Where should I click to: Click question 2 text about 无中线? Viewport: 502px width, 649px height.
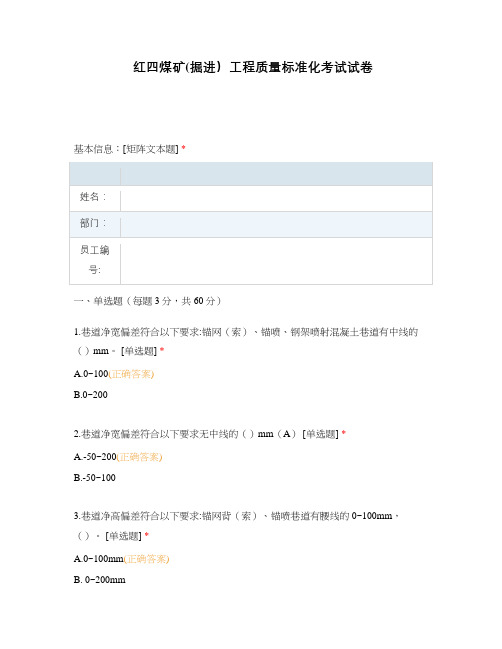pyautogui.click(x=209, y=434)
